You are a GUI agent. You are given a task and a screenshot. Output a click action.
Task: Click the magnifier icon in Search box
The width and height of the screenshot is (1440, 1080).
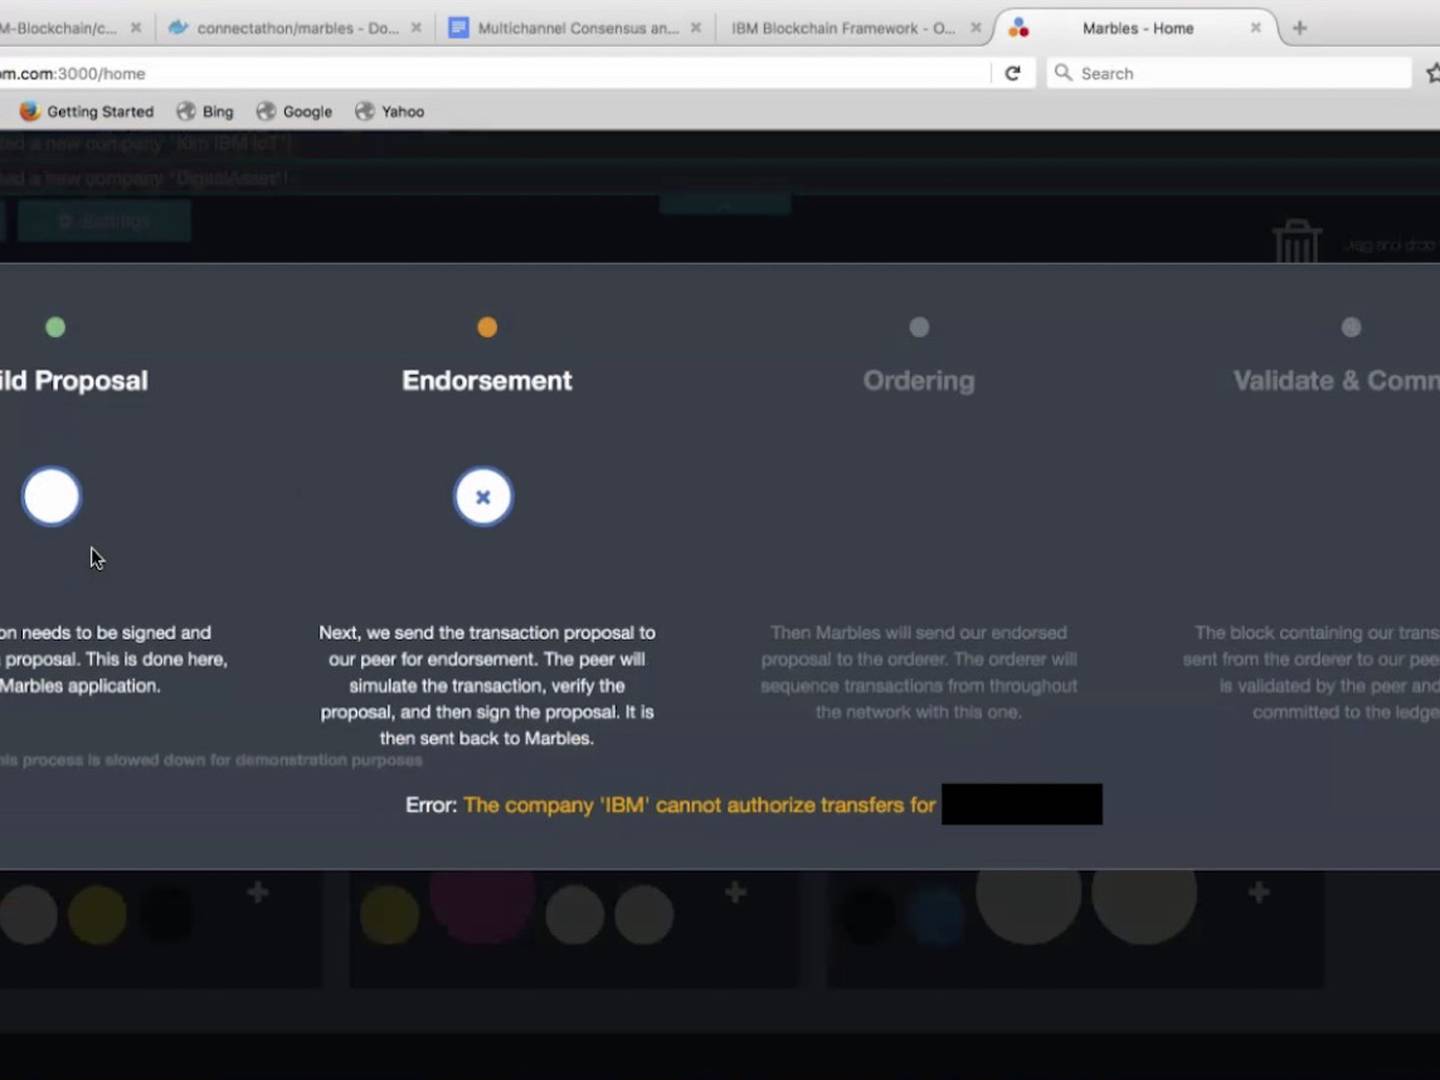tap(1063, 73)
